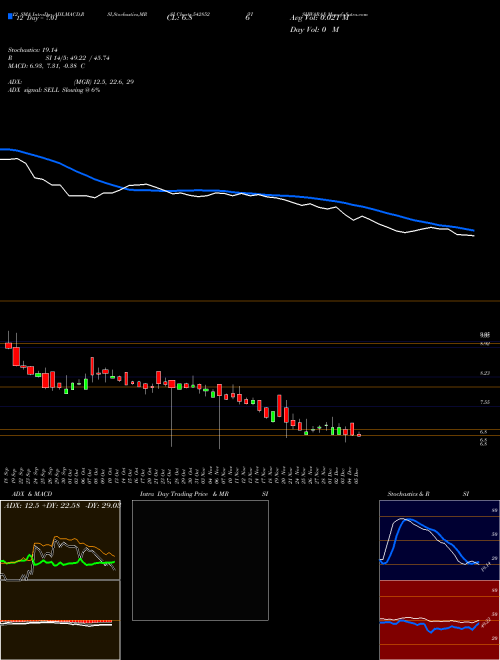The width and height of the screenshot is (500, 660).
Task: Click the 'SI 14/5: 49.22 / 45.74' value
Action: pyautogui.click(x=77, y=58)
